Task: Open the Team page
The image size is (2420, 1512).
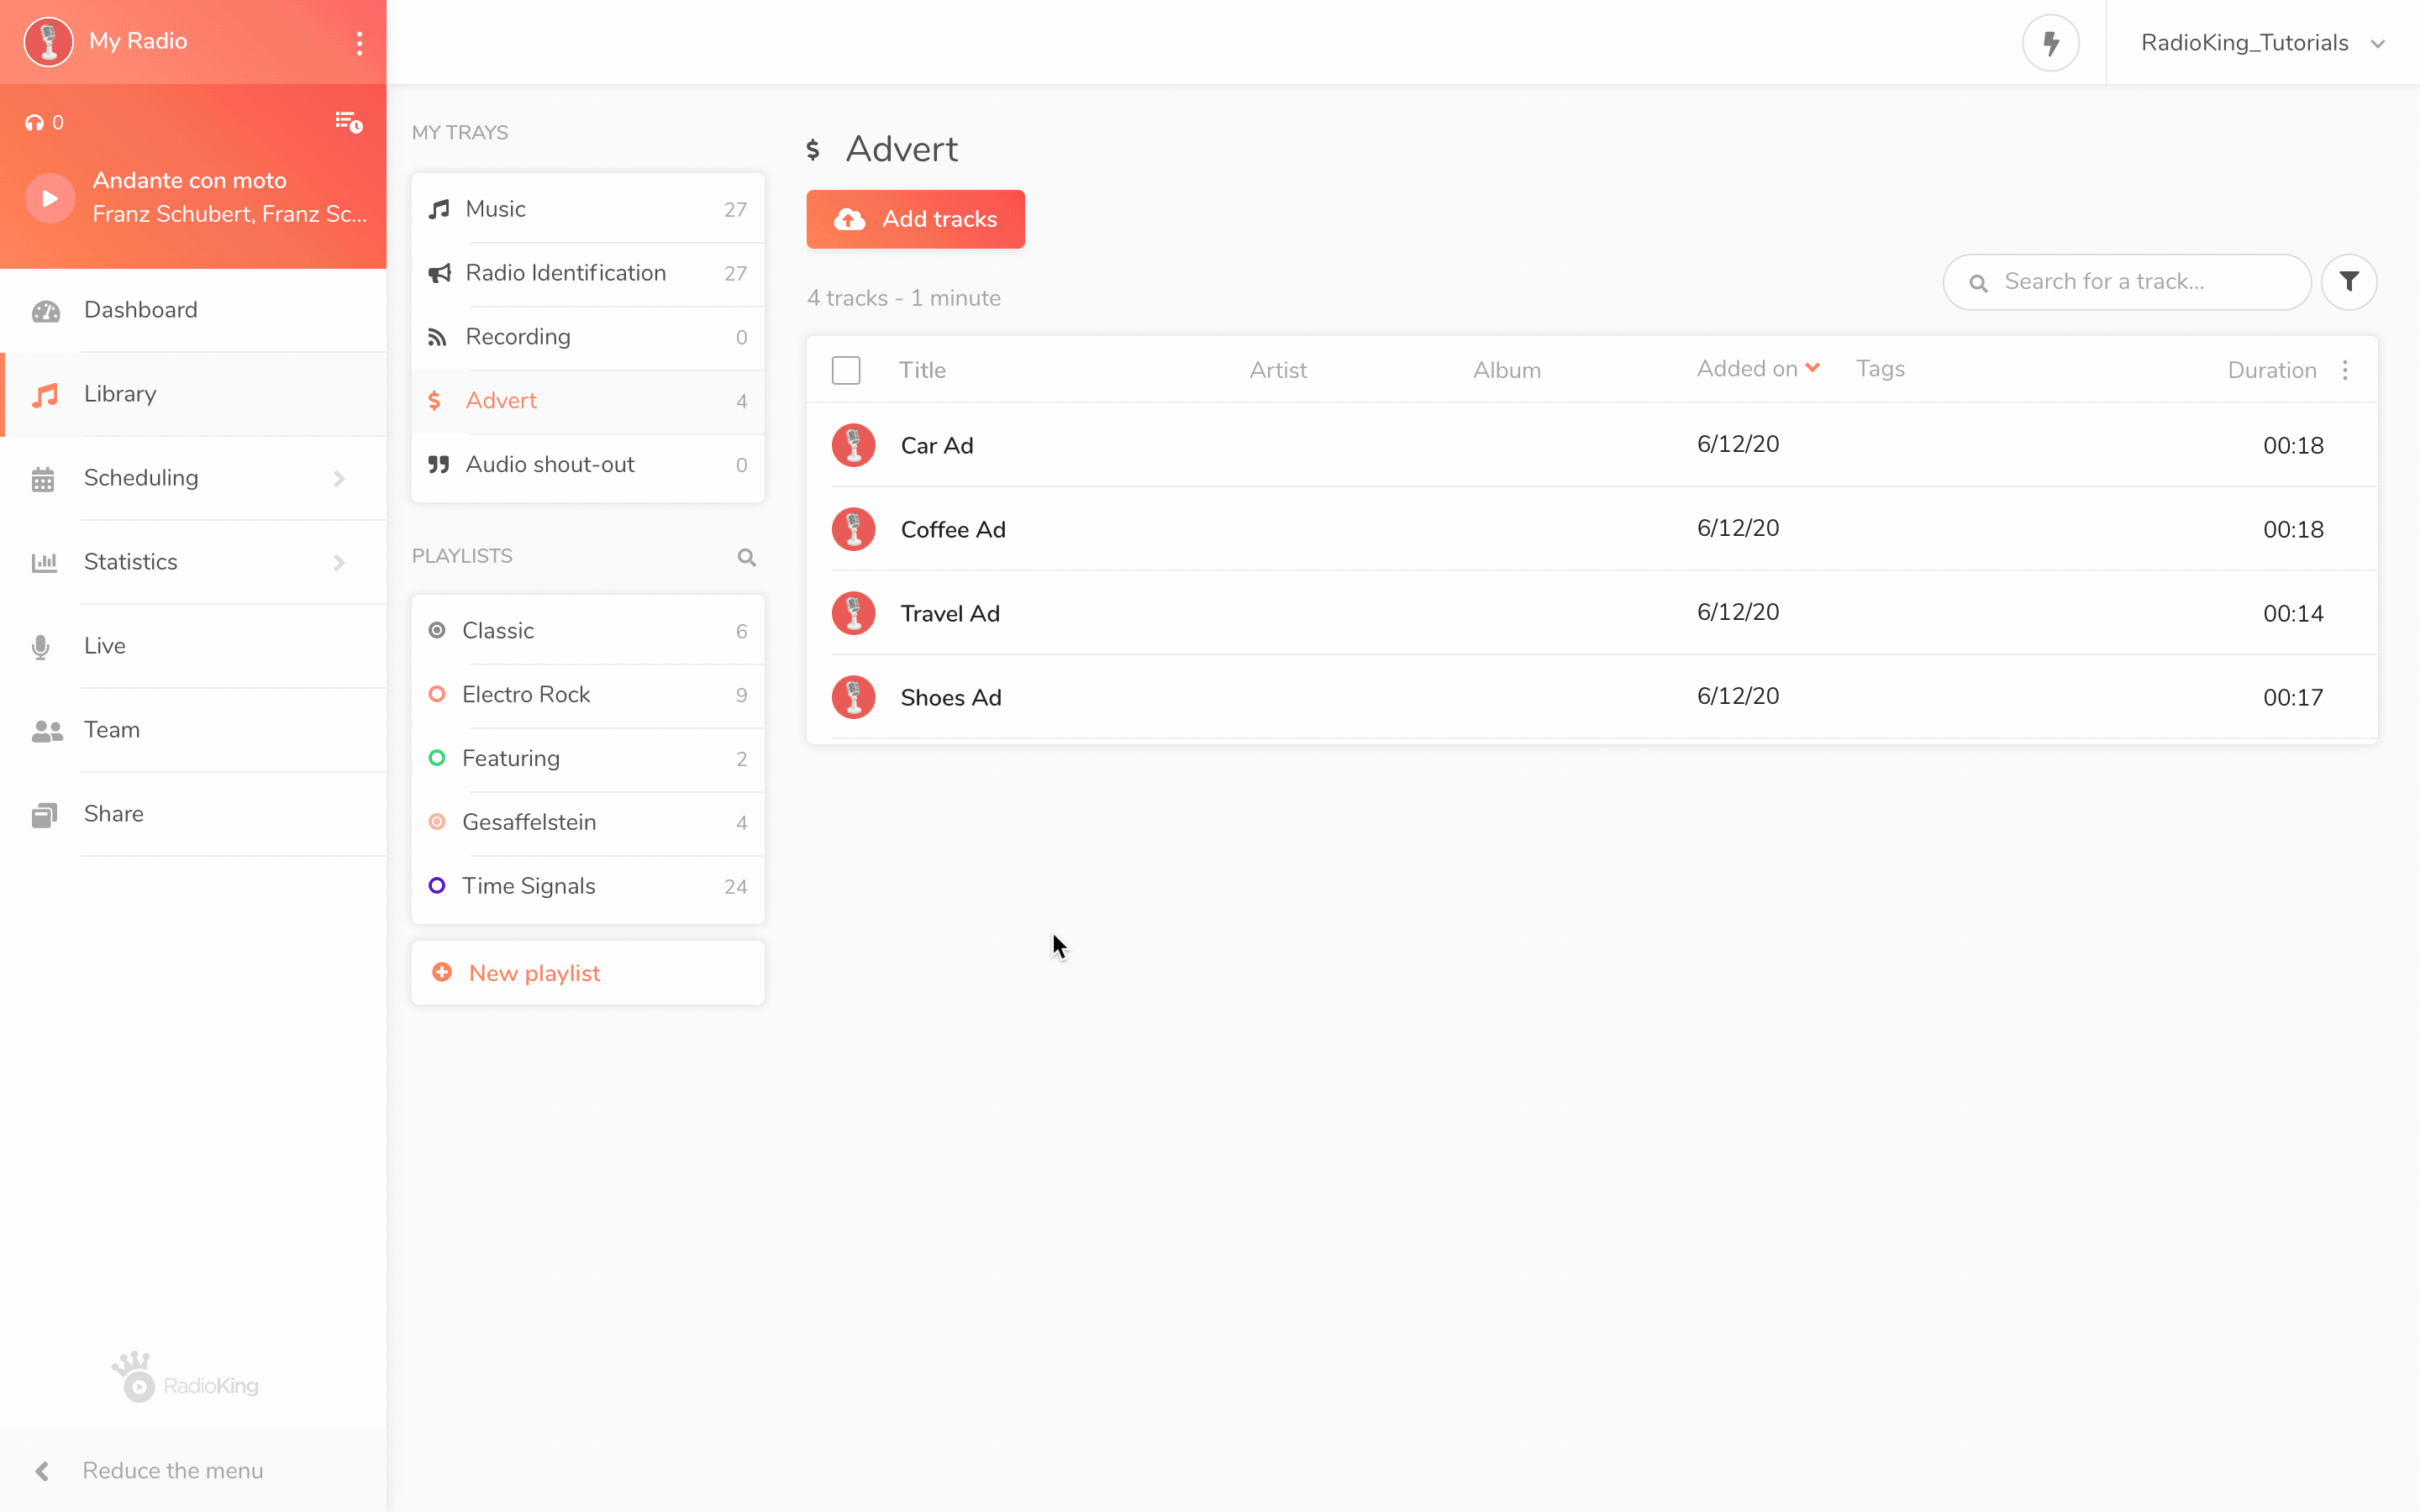Action: tap(194, 730)
